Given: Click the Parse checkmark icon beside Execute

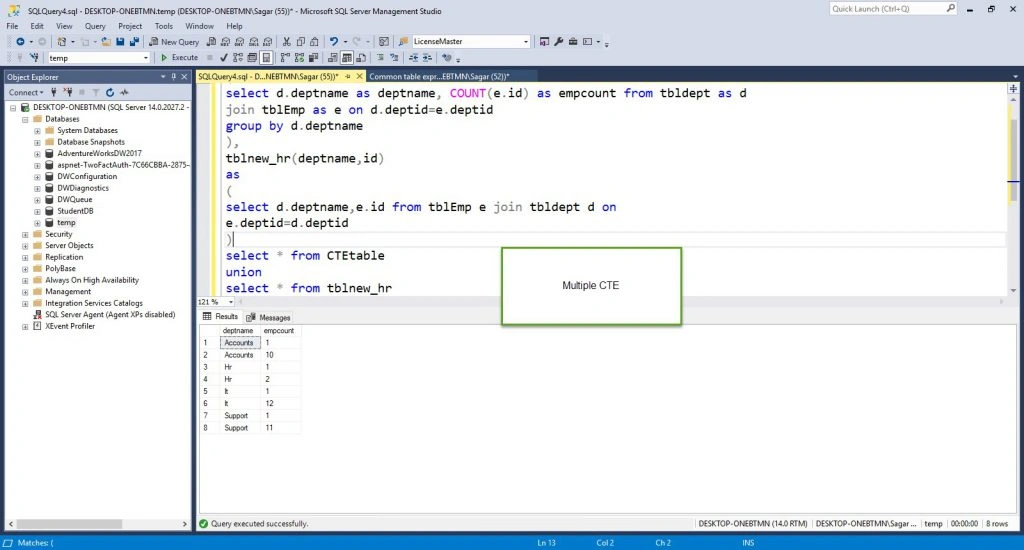Looking at the screenshot, I should coord(224,57).
